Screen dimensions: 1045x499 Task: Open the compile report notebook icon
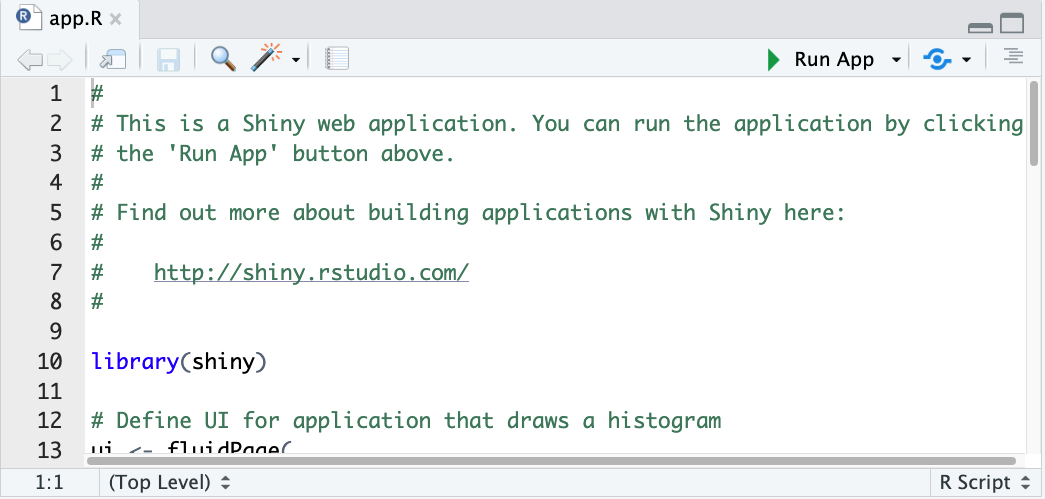point(337,59)
